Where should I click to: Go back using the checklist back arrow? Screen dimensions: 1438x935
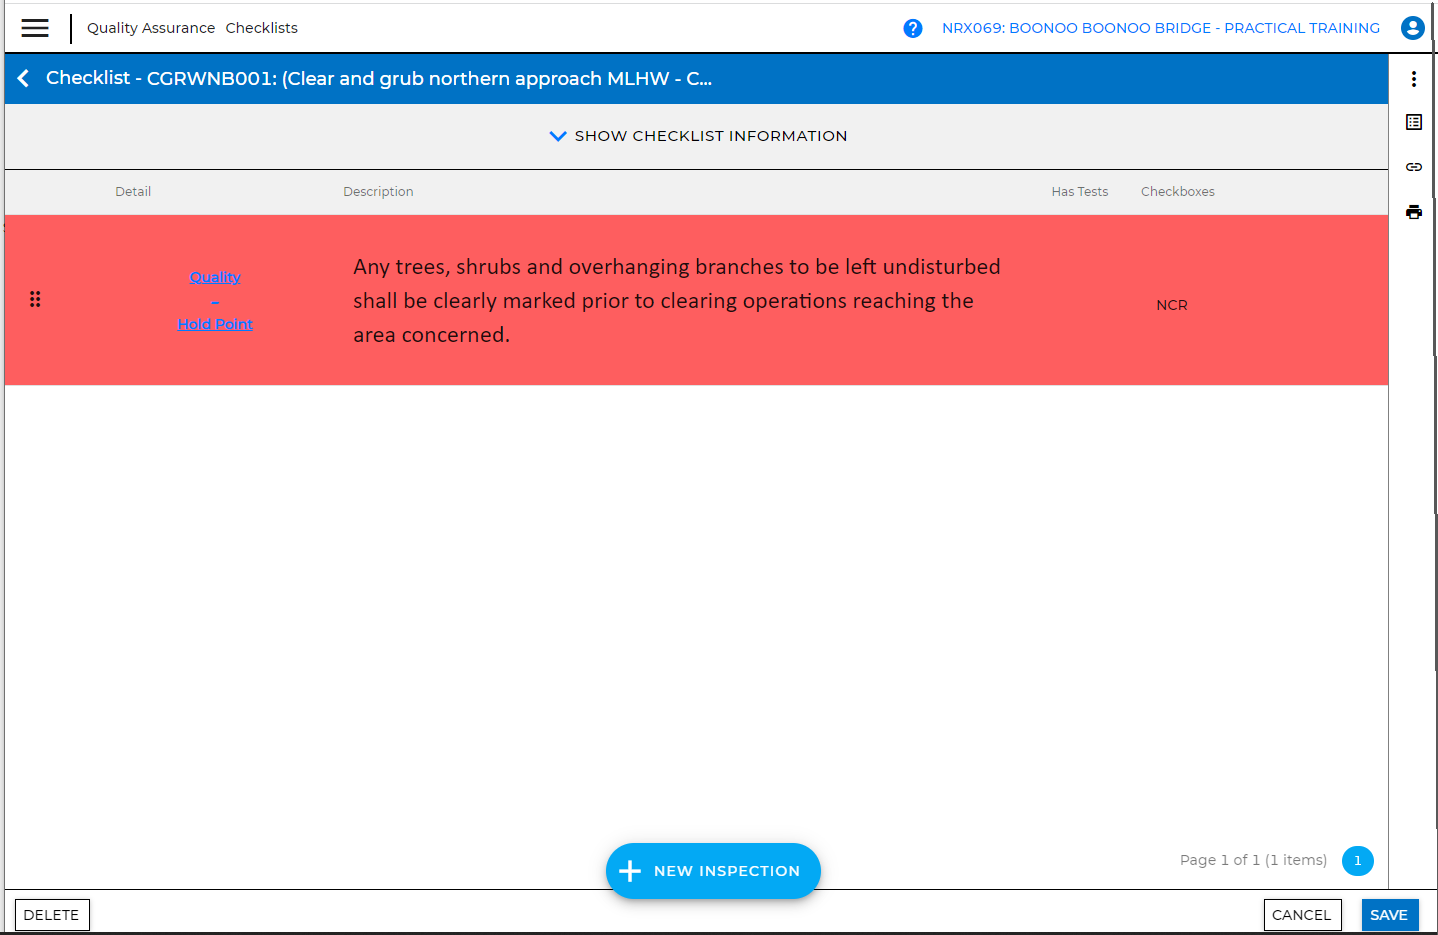[24, 78]
